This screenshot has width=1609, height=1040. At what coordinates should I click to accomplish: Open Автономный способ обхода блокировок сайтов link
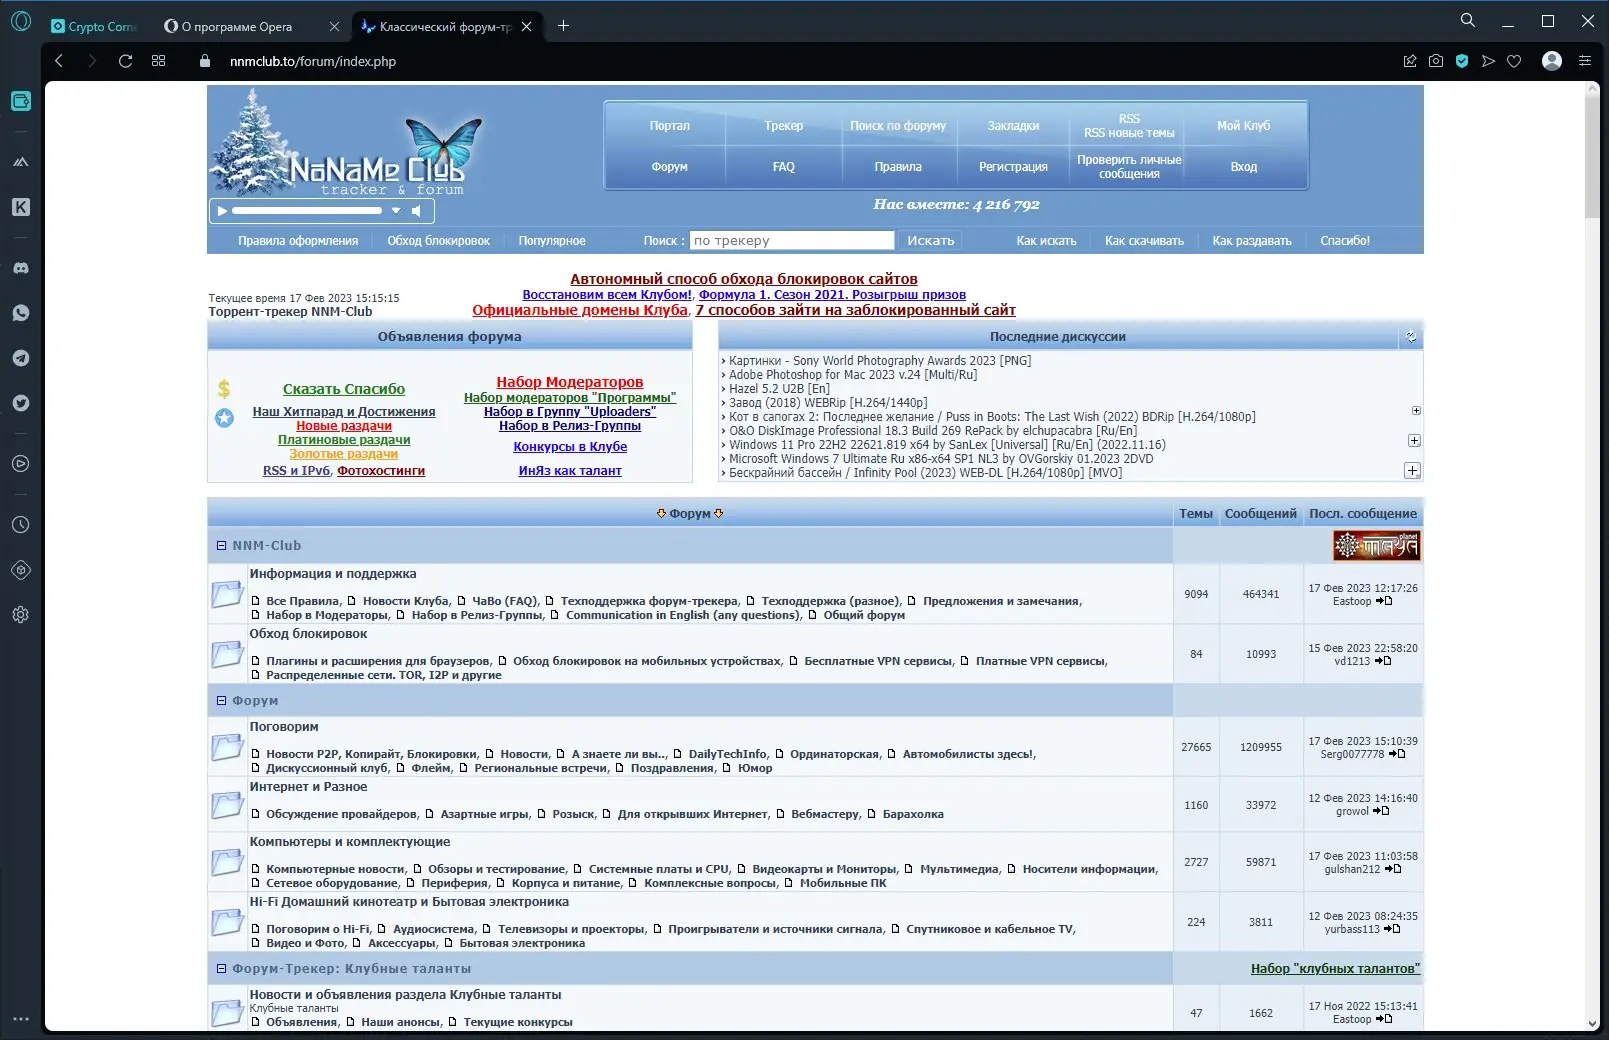[743, 279]
